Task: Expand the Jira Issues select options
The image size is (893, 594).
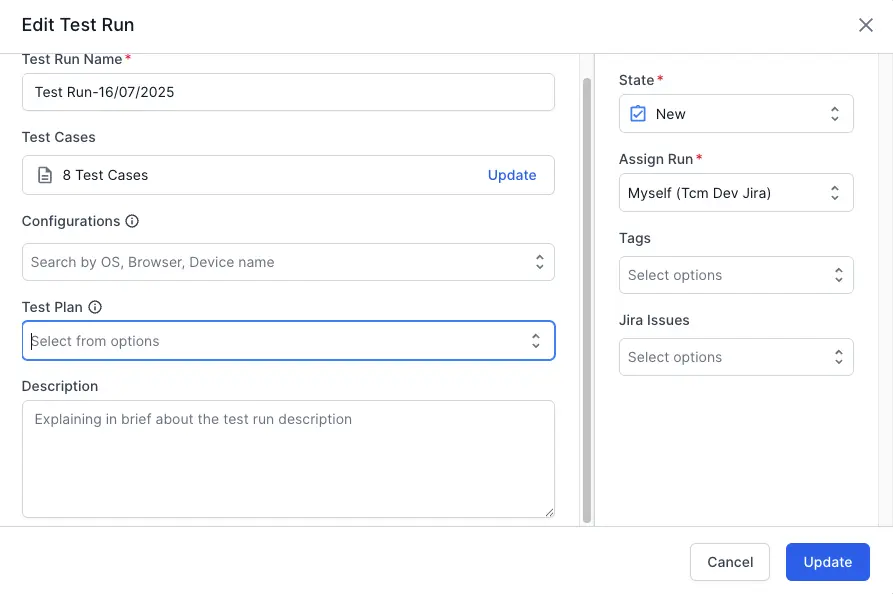Action: click(x=736, y=357)
